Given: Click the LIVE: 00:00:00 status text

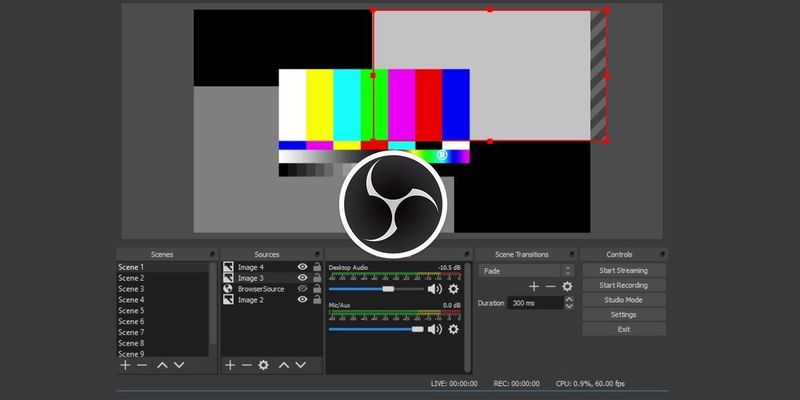Looking at the screenshot, I should 454,384.
